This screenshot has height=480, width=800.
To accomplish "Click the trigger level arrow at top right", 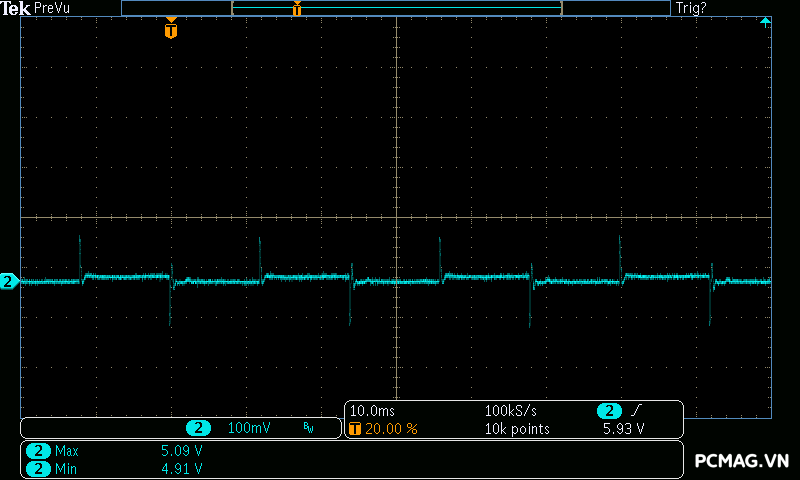I will (765, 22).
